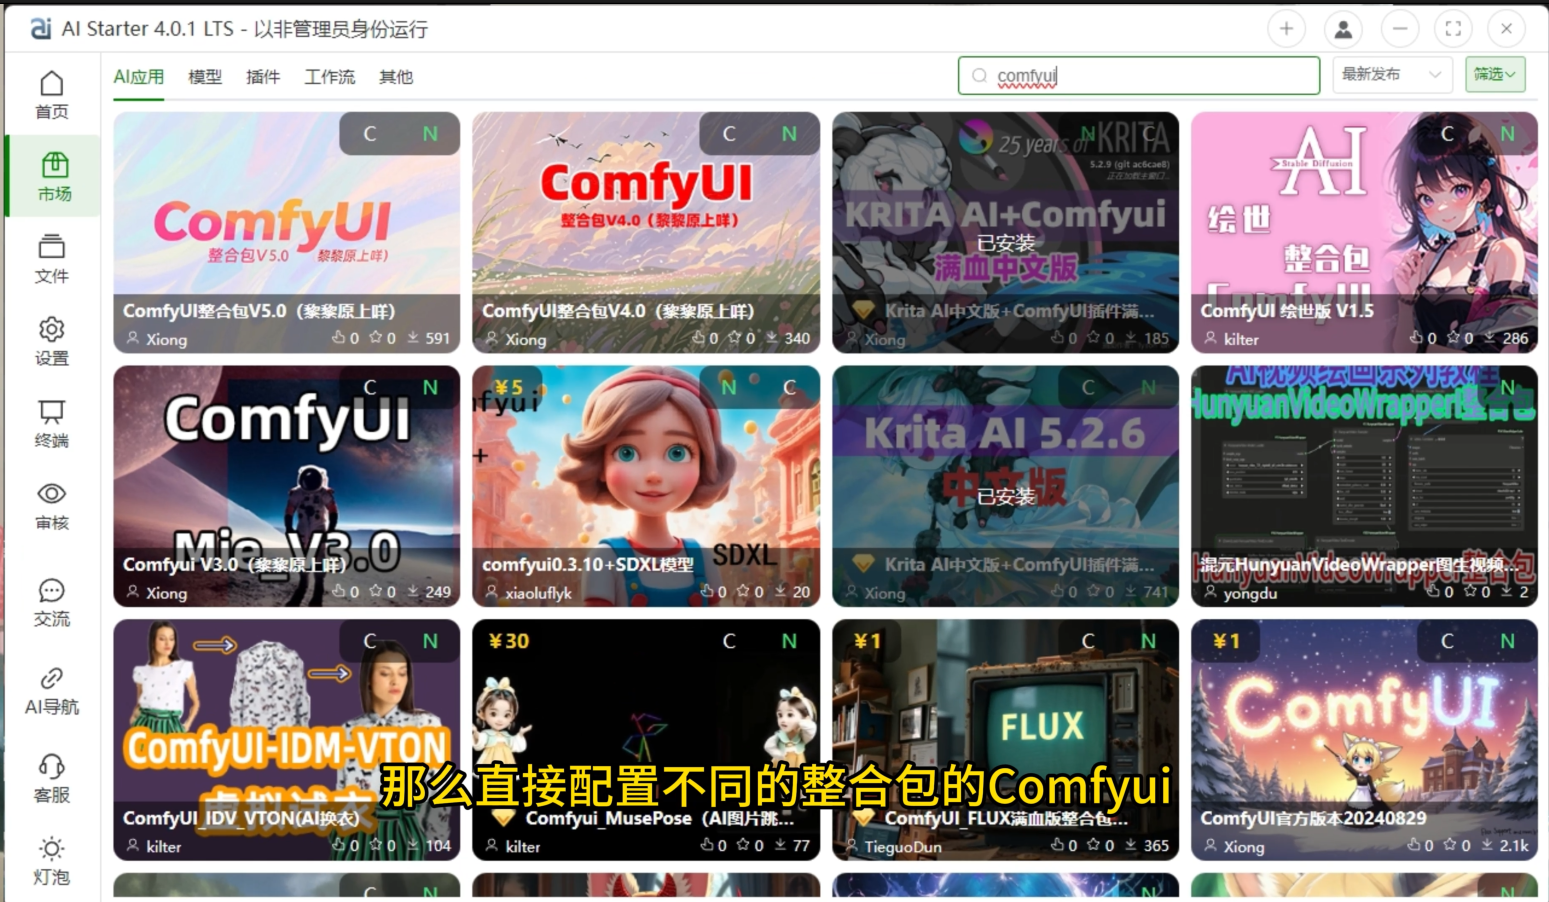Click the like icon on ComfyUI 绘世版 V1.5 card
Screen dimensions: 1549x902
(x=1416, y=338)
